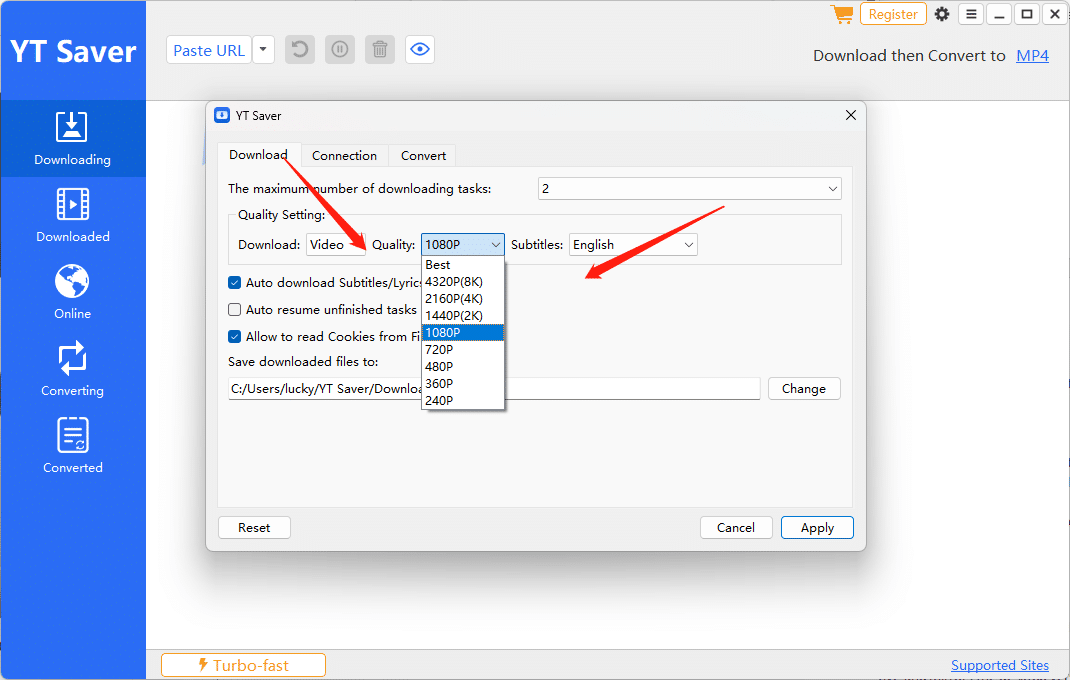Expand the Paste URL dropdown arrow
The width and height of the screenshot is (1070, 680).
click(x=263, y=50)
